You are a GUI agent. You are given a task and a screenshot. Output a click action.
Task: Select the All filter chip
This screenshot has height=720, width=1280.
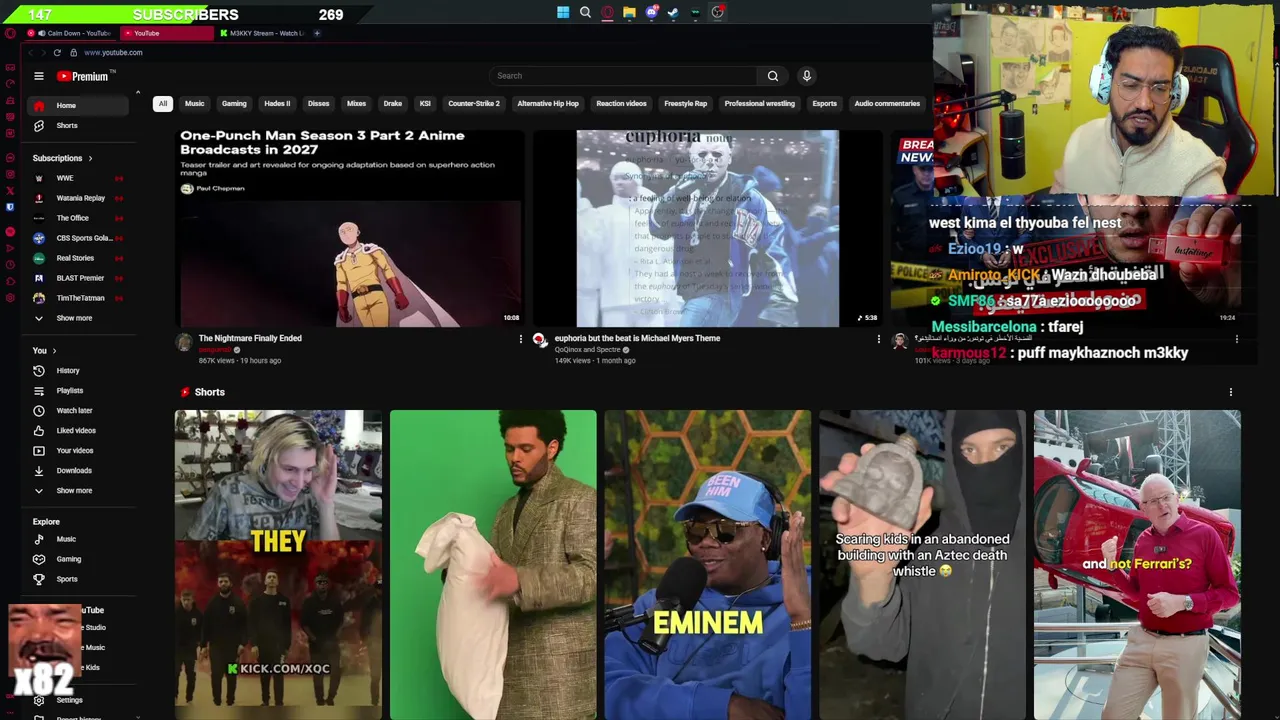[162, 103]
